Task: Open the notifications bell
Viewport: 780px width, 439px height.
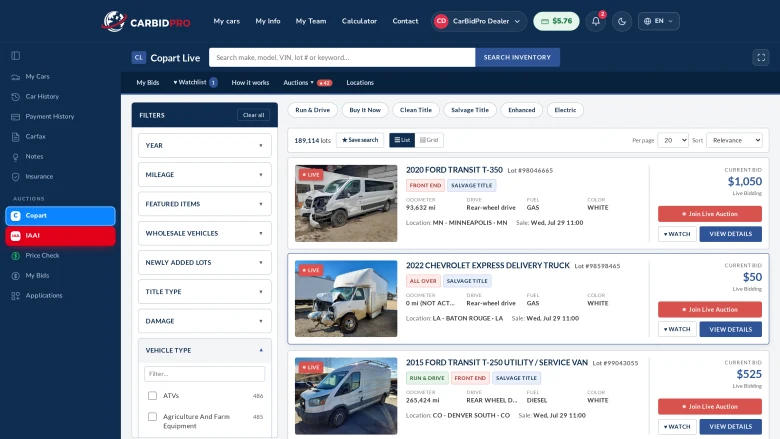Action: tap(595, 21)
